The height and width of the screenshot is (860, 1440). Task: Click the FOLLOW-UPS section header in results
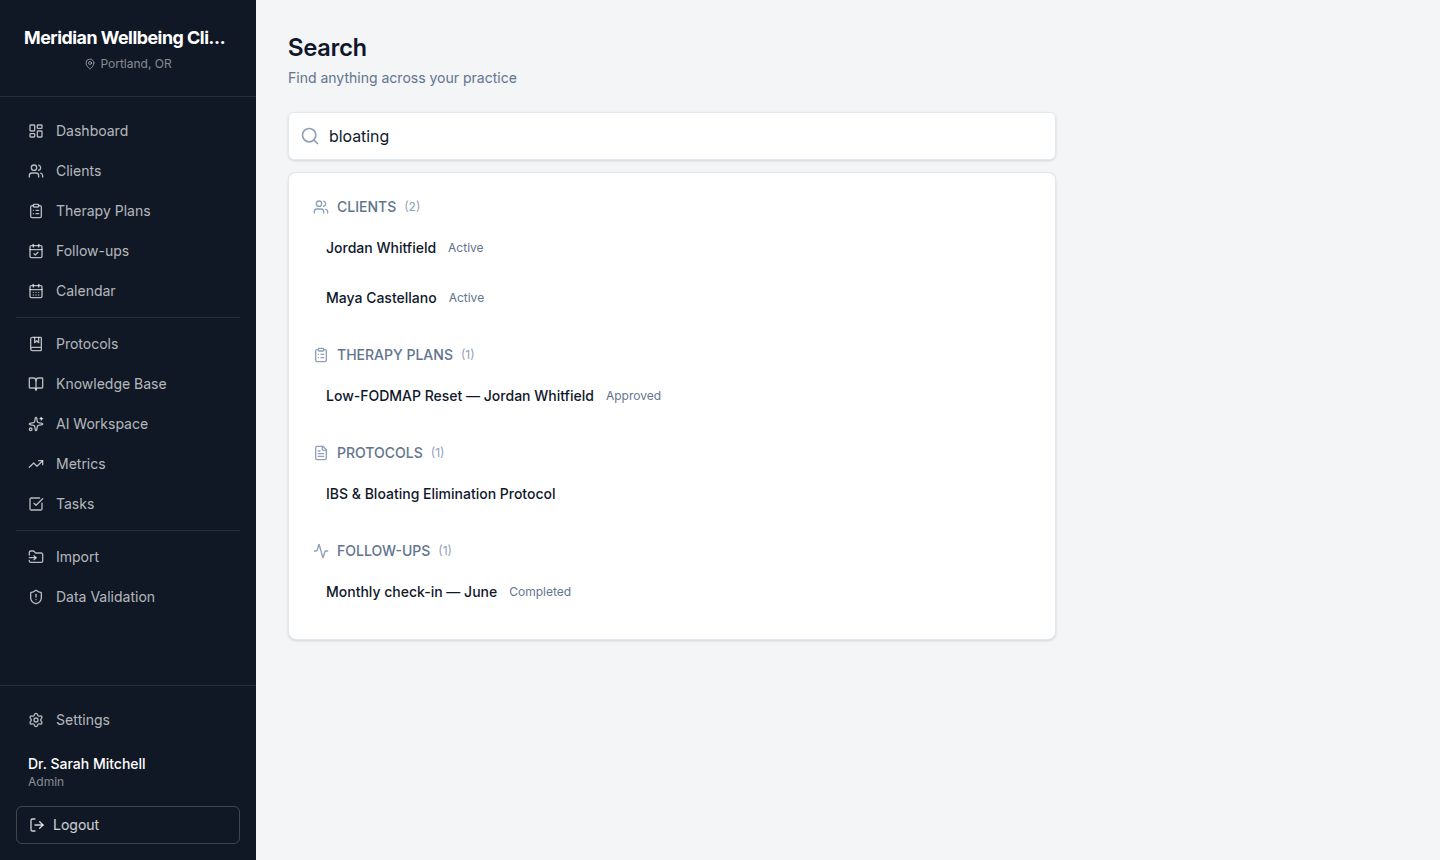click(384, 551)
